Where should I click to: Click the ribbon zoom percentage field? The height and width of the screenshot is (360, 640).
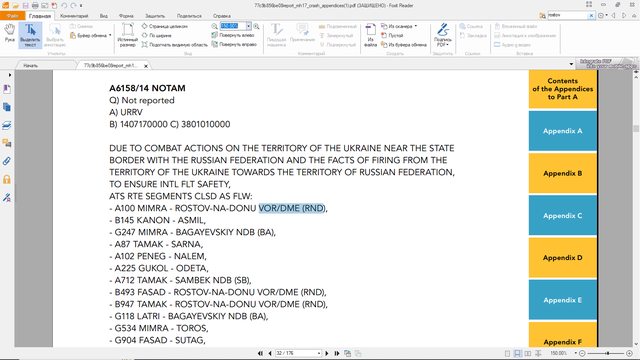[233, 26]
